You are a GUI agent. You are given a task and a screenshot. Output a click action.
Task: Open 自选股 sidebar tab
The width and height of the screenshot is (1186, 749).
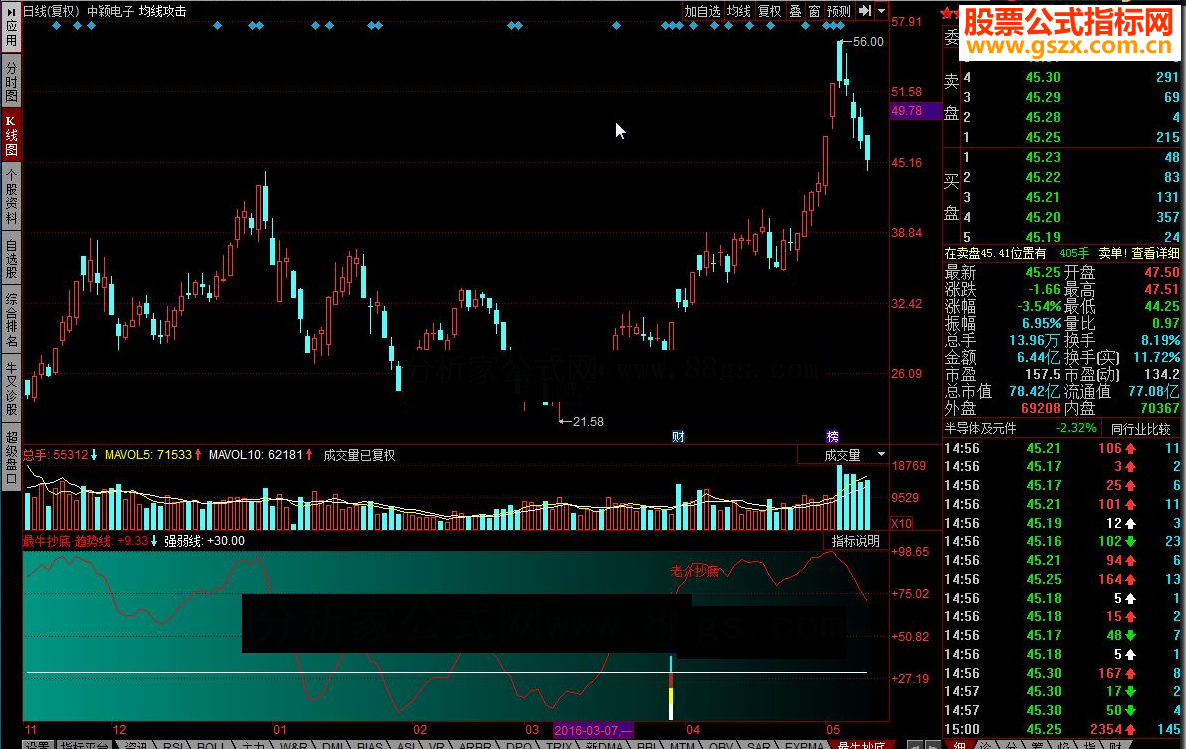click(x=11, y=260)
